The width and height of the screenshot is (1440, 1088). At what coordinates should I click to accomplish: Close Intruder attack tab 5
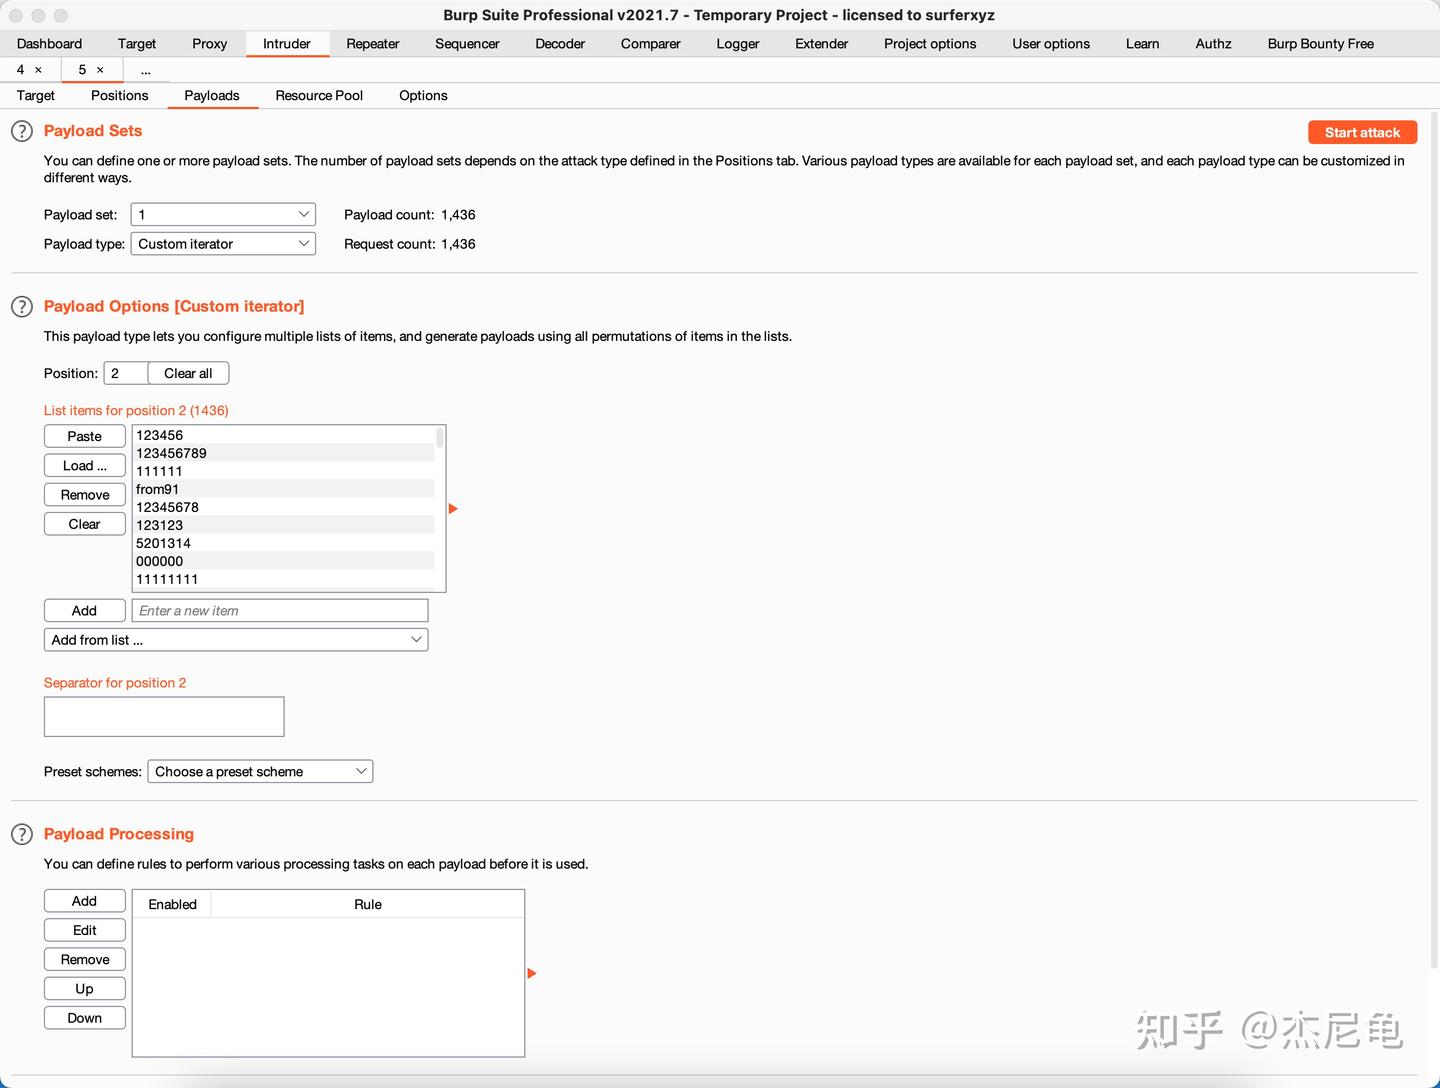(x=100, y=70)
